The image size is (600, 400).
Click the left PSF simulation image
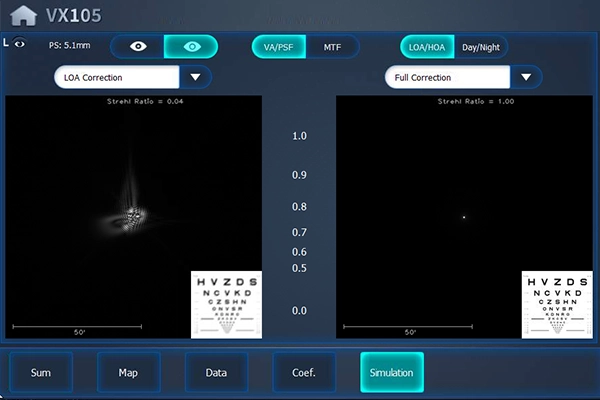[x=133, y=210]
